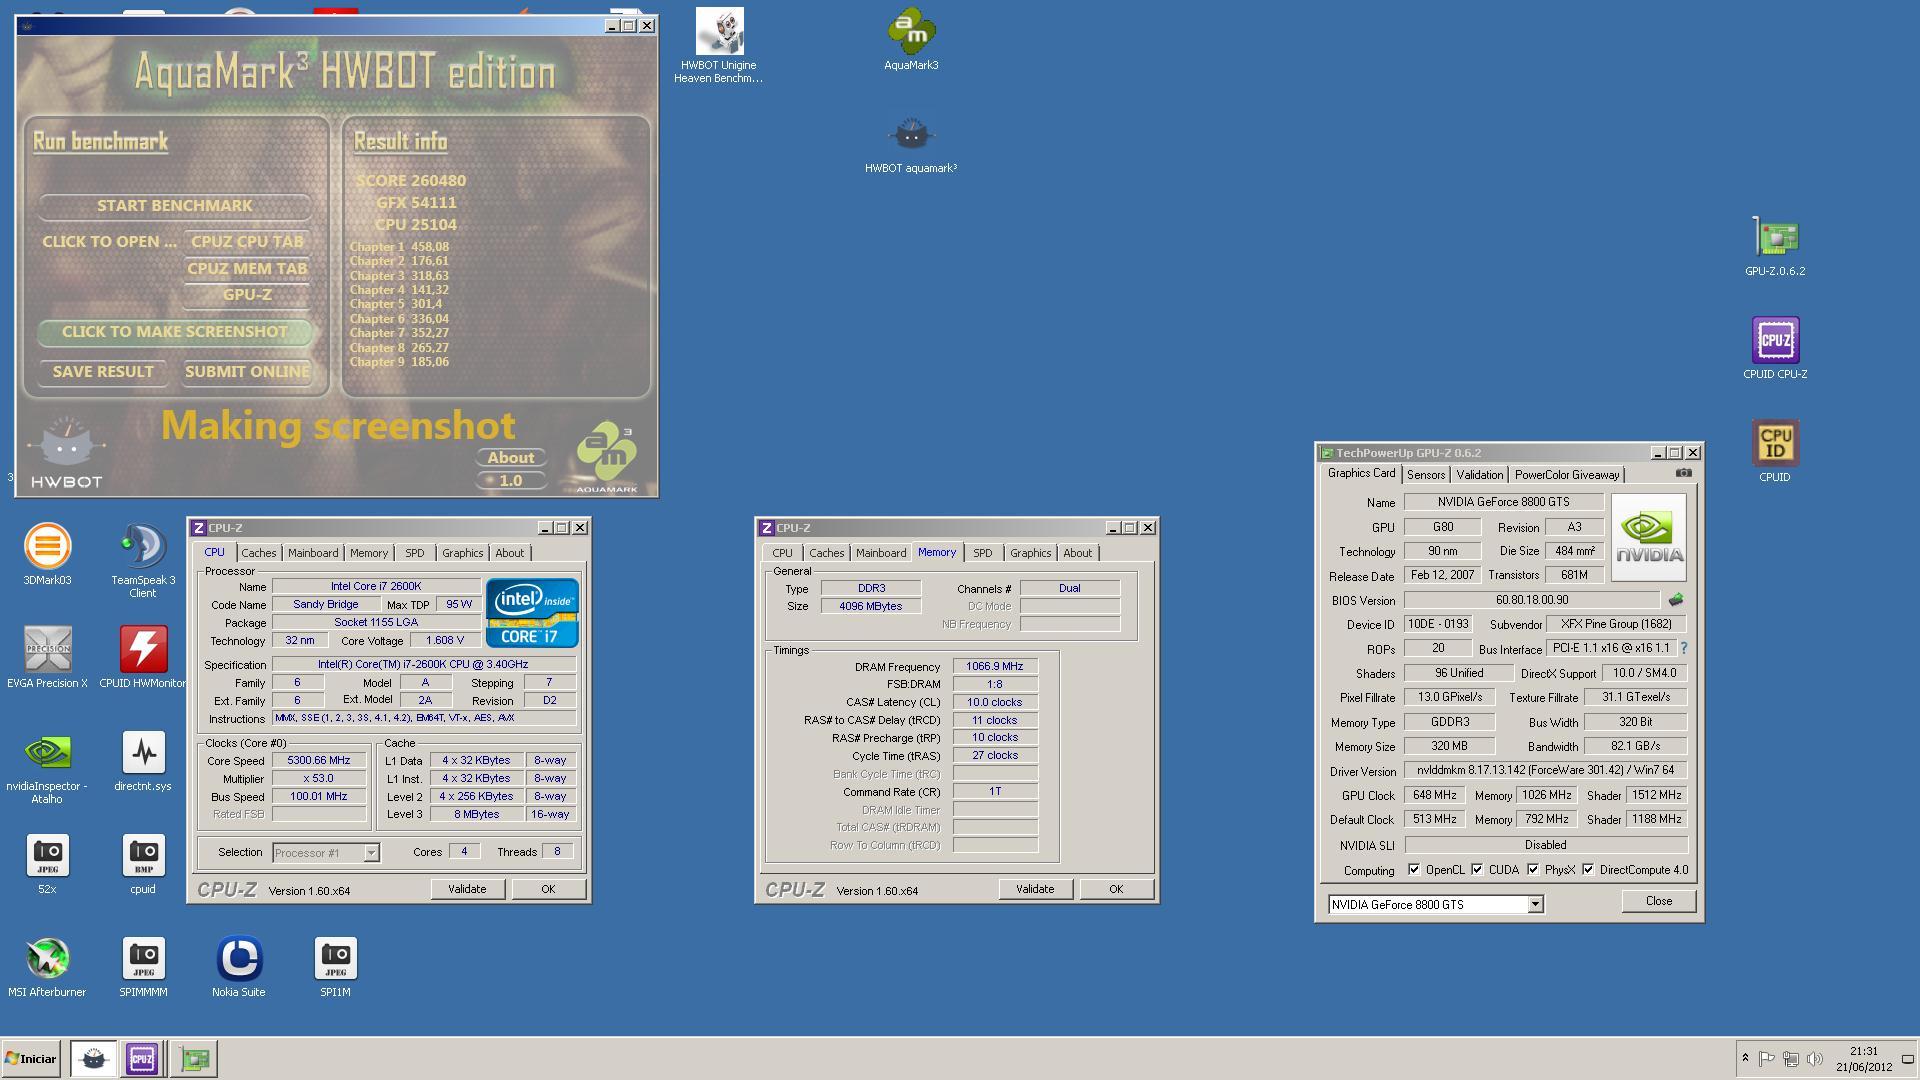Open Mainboard tab in left CPU-Z window

click(313, 553)
